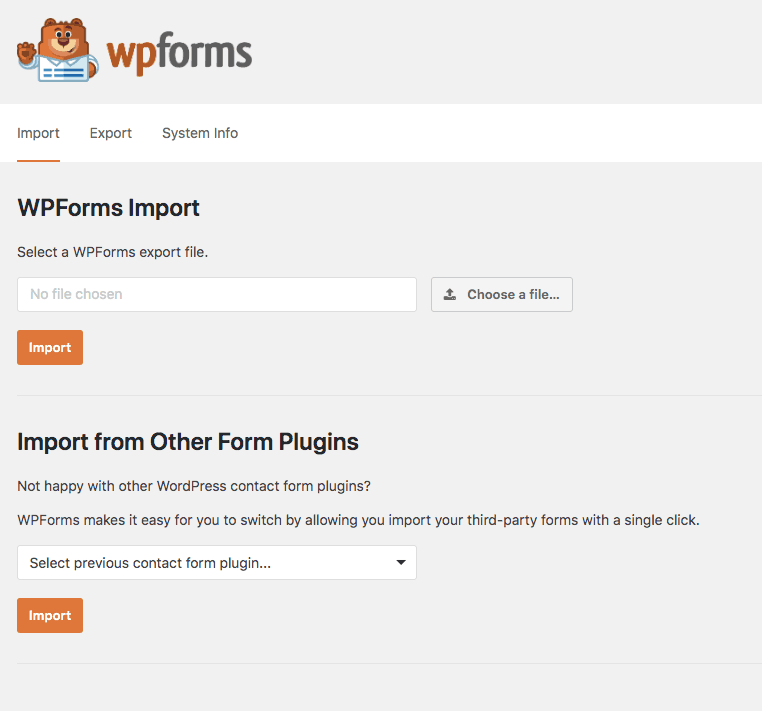Click text 'Select a WPForms export file.'
Image resolution: width=762 pixels, height=711 pixels.
tap(113, 252)
